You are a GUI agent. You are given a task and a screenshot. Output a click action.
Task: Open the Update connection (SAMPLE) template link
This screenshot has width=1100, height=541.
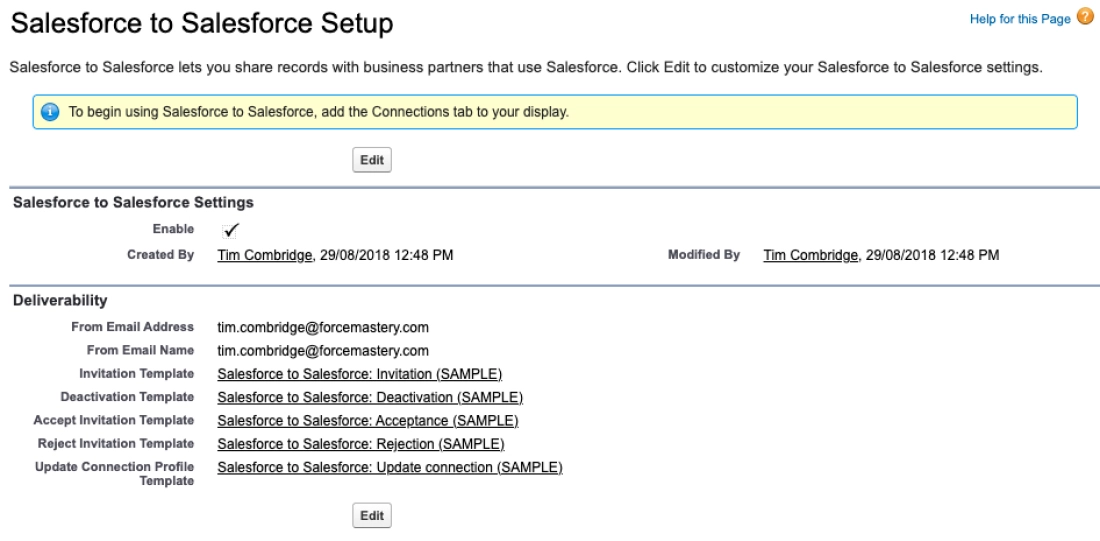[390, 467]
